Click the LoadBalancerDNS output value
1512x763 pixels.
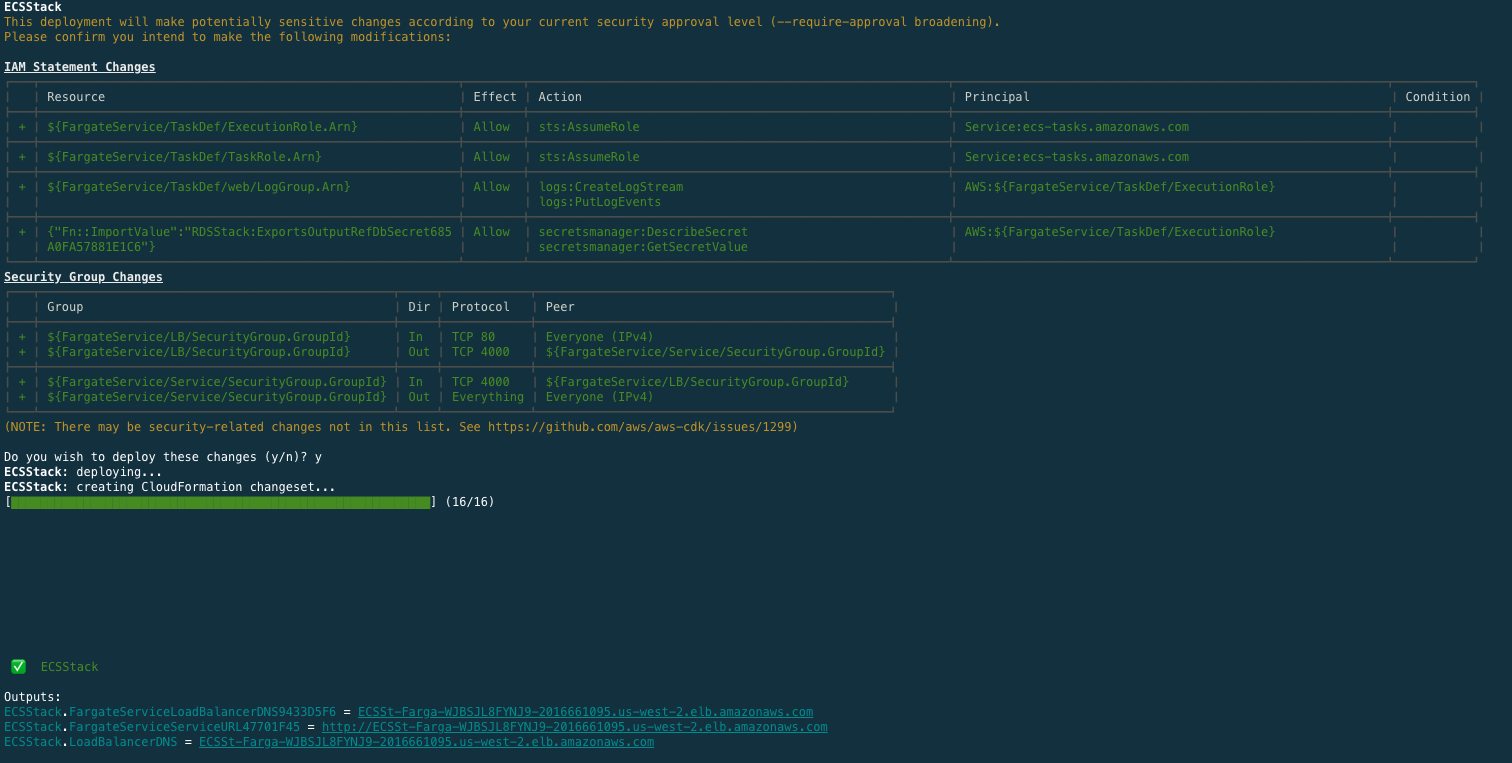[x=426, y=741]
